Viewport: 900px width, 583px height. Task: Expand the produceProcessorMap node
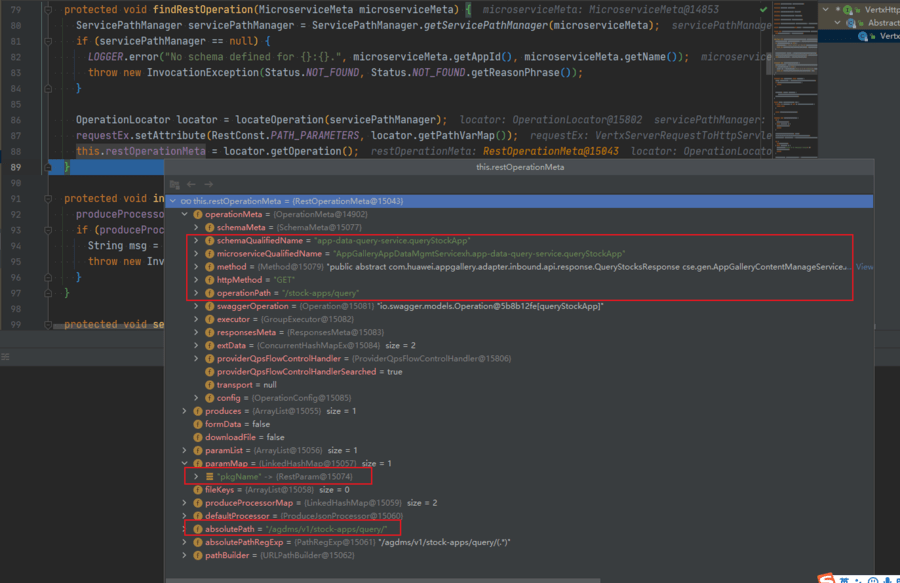tap(185, 503)
